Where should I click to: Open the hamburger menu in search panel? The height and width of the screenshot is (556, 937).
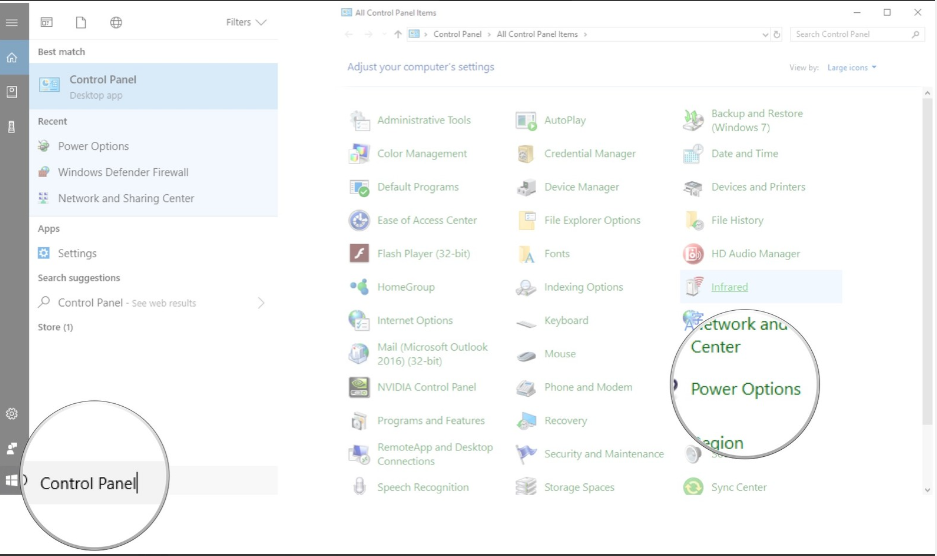tap(12, 22)
